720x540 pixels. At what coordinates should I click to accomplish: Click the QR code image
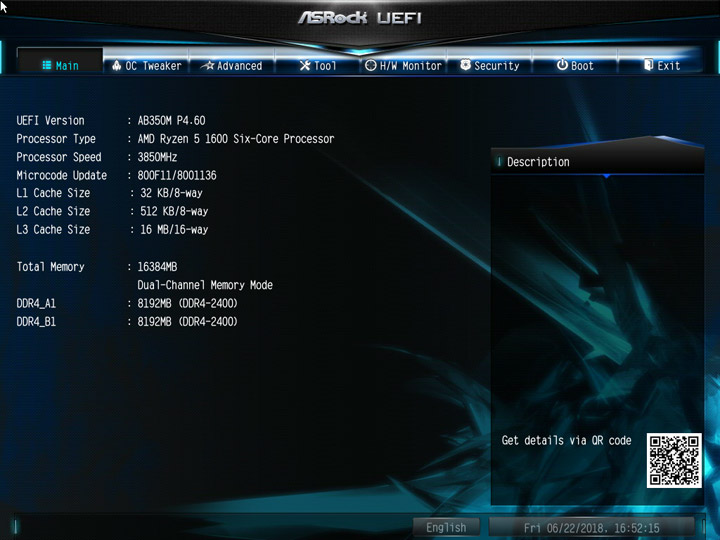(674, 461)
